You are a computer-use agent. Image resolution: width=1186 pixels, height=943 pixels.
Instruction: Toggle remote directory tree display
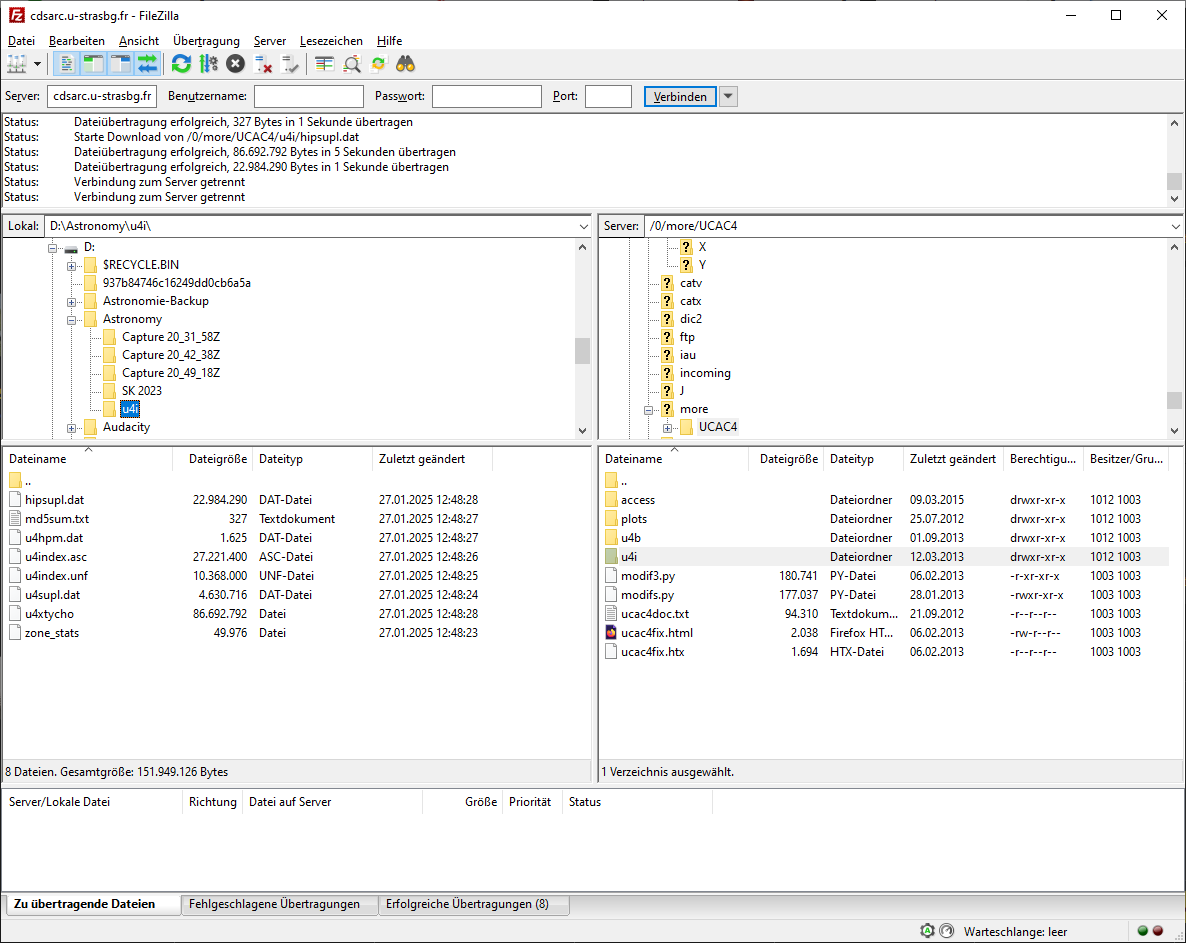120,64
